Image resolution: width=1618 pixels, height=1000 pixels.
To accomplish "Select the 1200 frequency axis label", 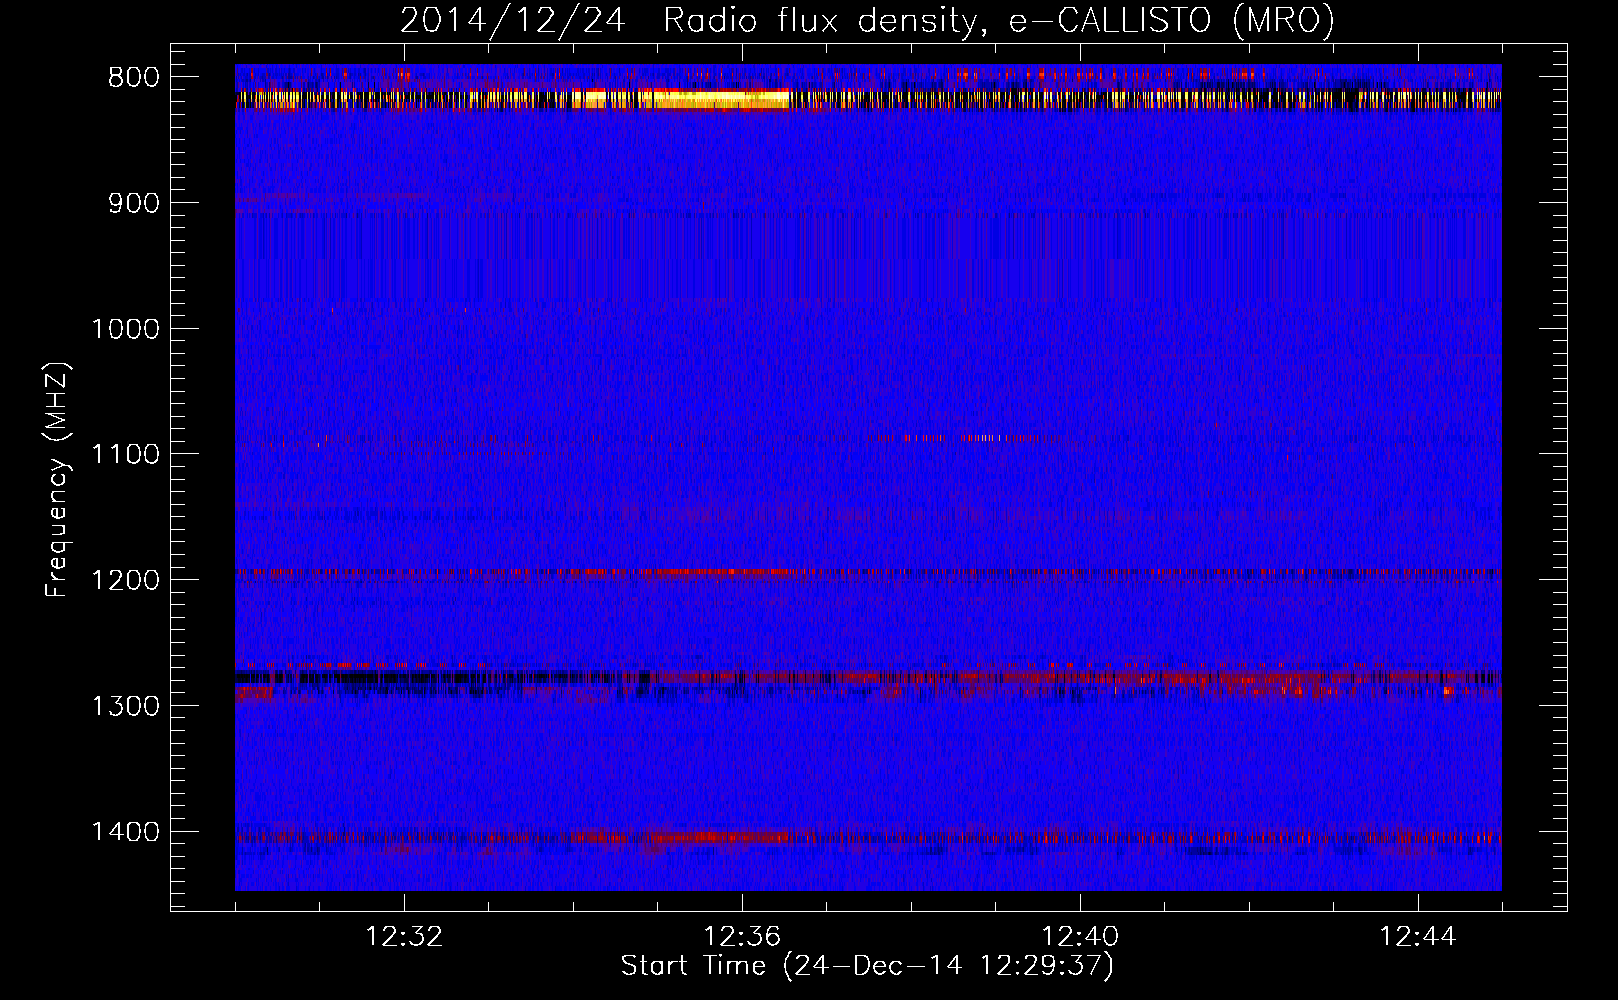I will click(x=125, y=581).
